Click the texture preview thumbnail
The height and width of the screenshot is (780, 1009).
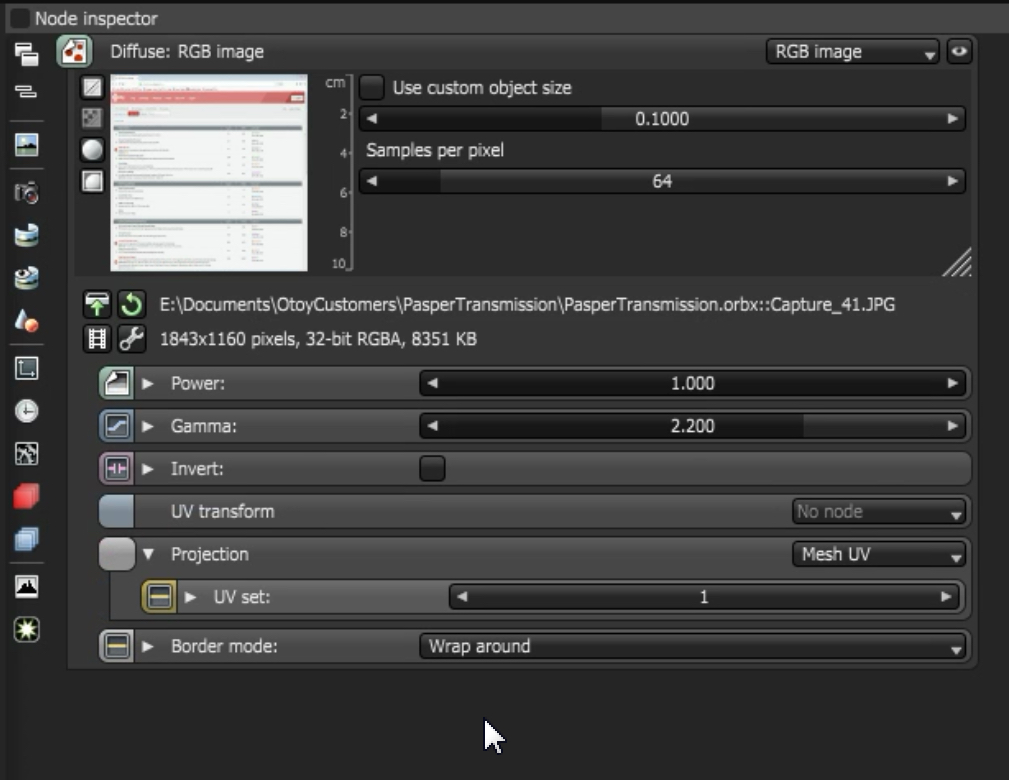208,172
